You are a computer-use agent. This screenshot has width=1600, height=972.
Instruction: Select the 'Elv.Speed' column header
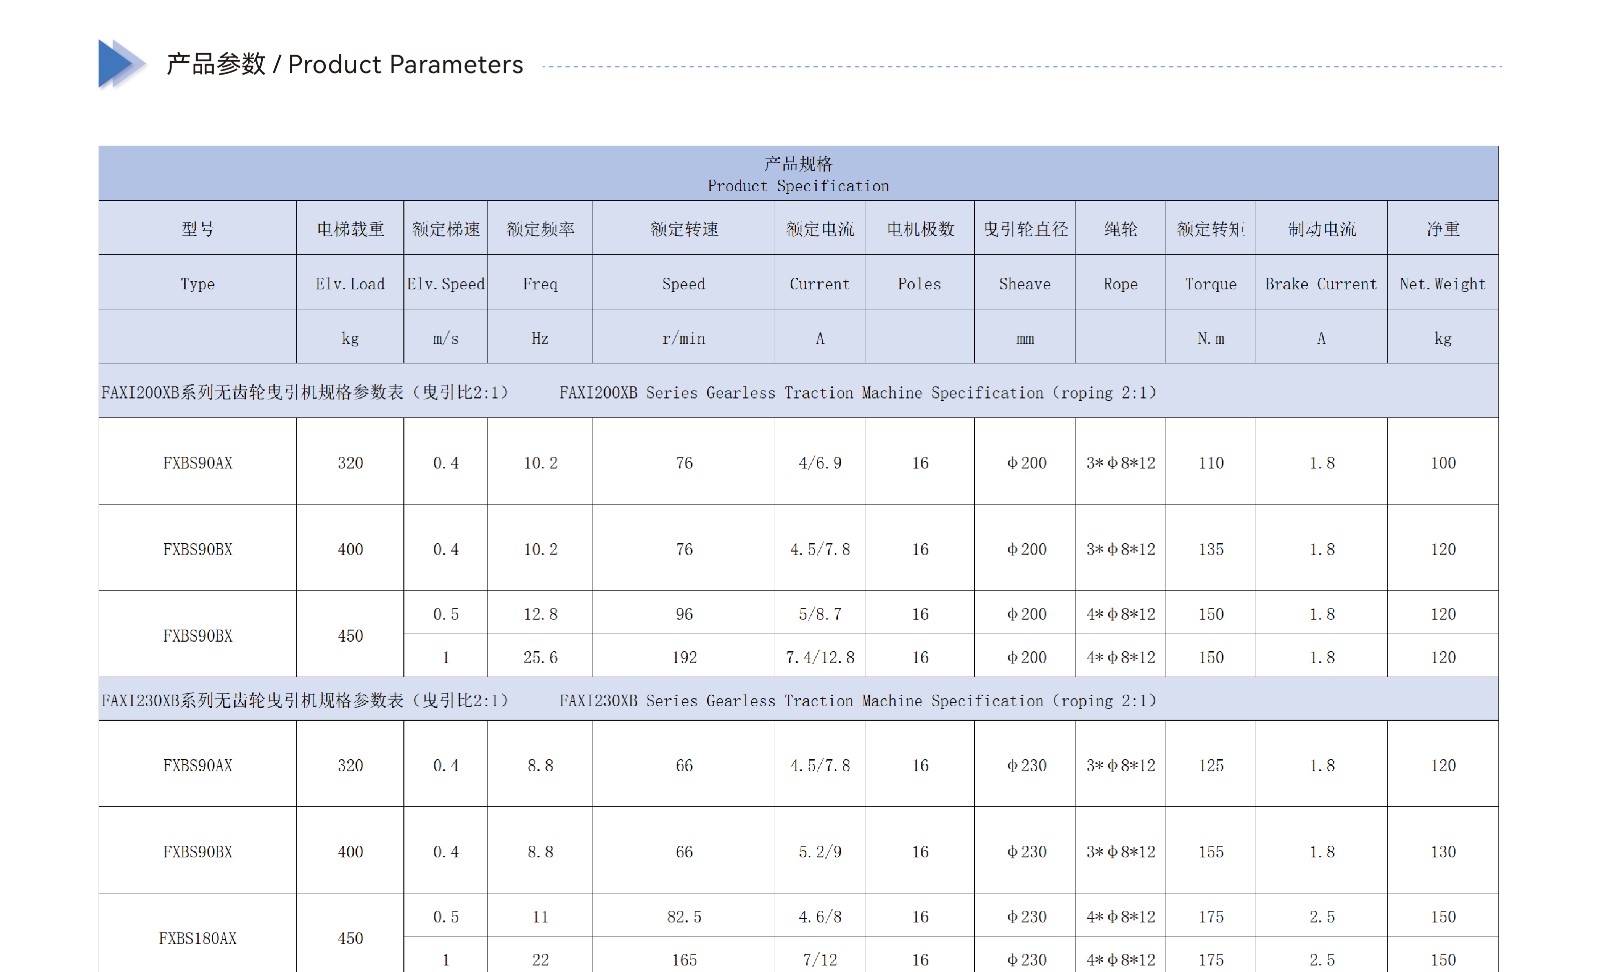(446, 284)
